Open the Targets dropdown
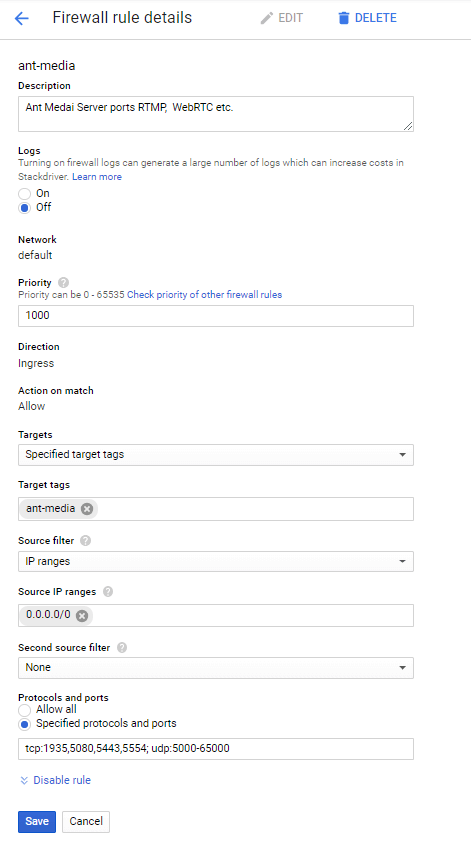 click(216, 455)
